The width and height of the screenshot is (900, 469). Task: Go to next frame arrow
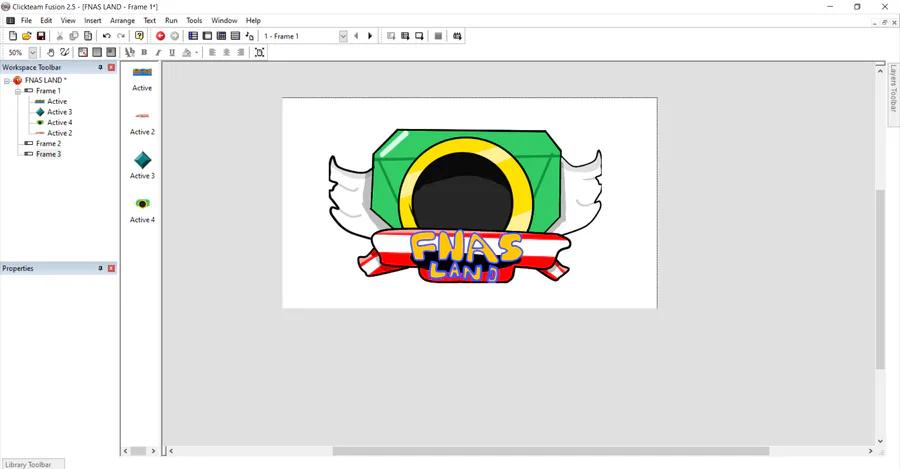[x=370, y=36]
